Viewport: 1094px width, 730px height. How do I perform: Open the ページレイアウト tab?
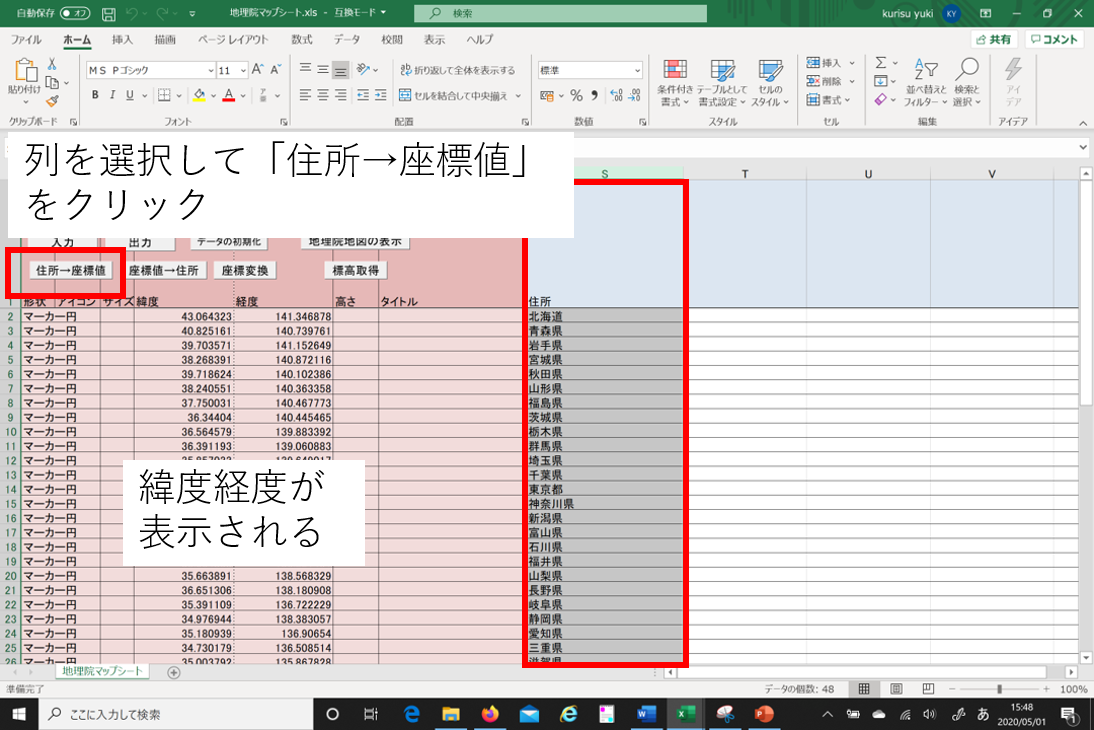(233, 40)
